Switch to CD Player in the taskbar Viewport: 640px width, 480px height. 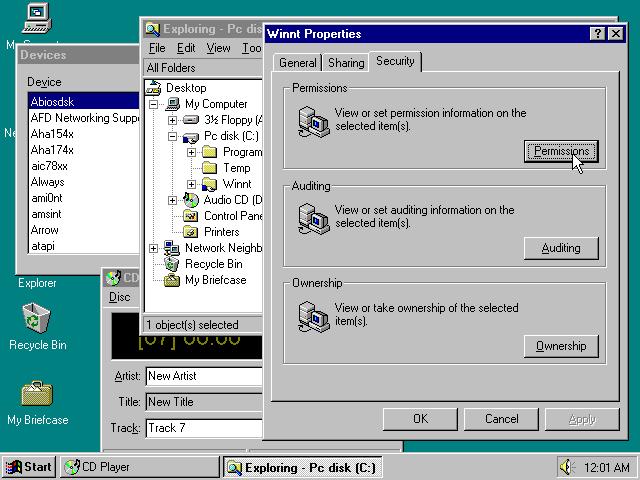coord(140,467)
